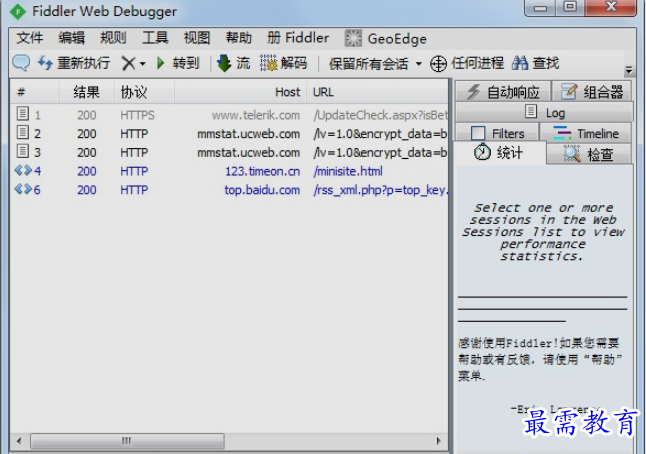Switch to the 自动响应 tab
Screen dimensions: 646x454
(x=503, y=91)
